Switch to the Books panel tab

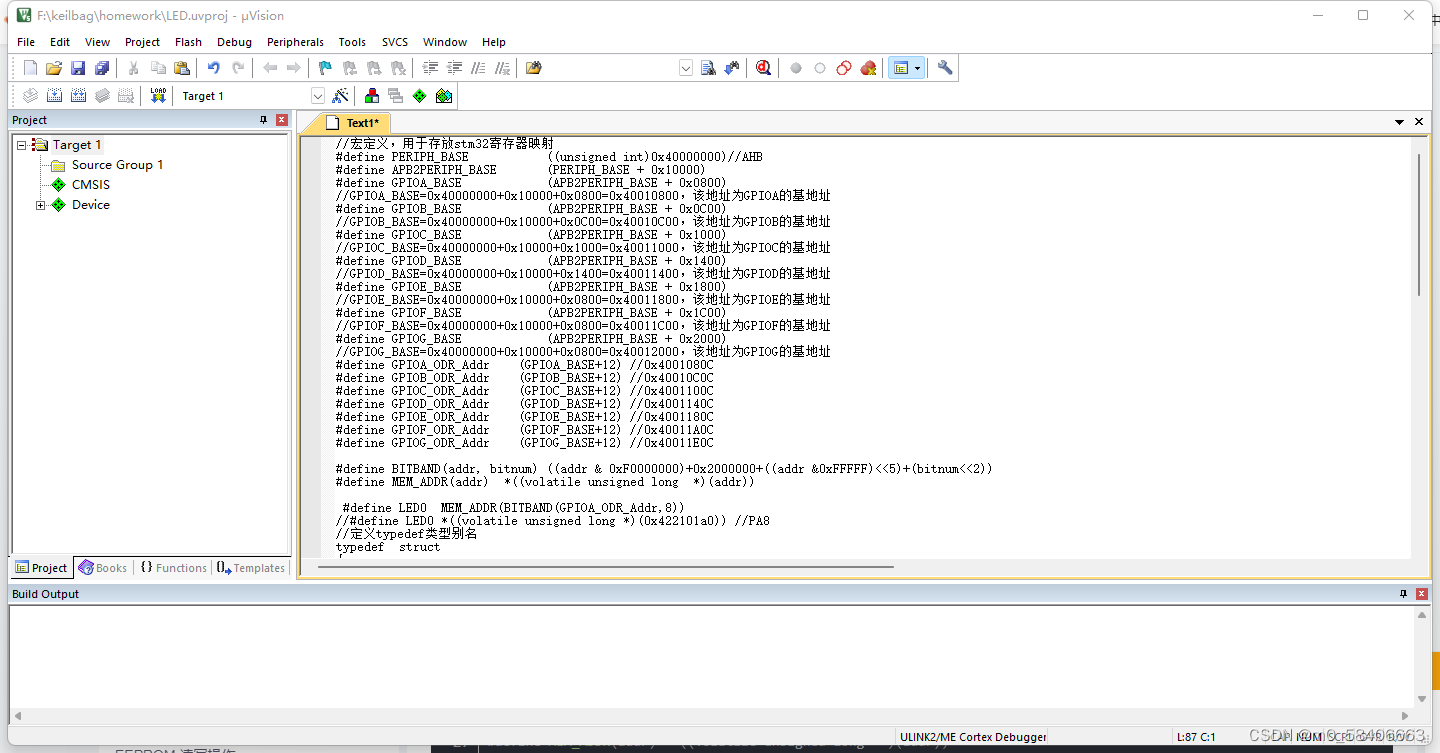click(x=103, y=568)
